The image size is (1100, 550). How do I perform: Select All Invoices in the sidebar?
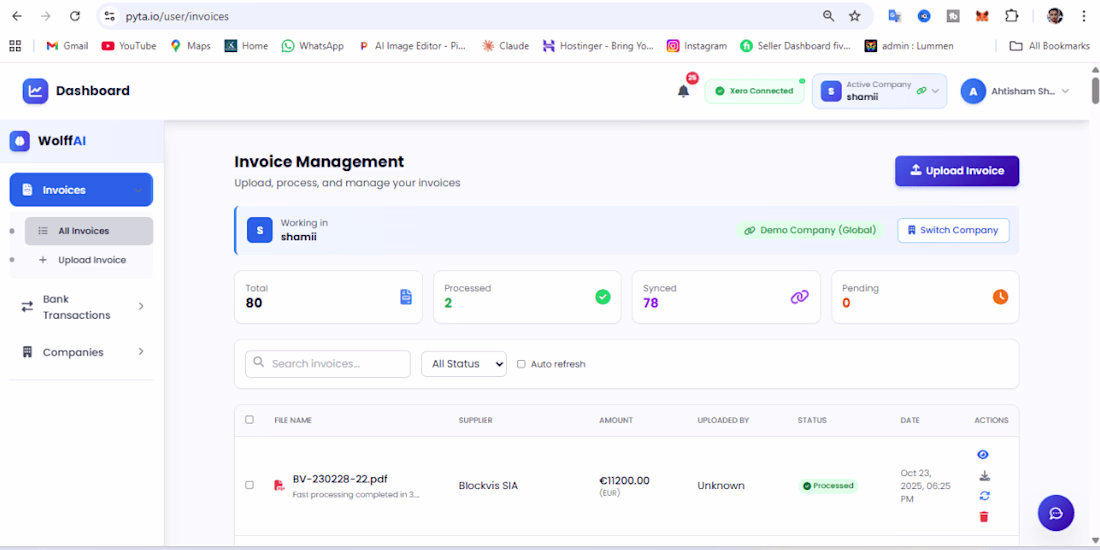point(88,231)
